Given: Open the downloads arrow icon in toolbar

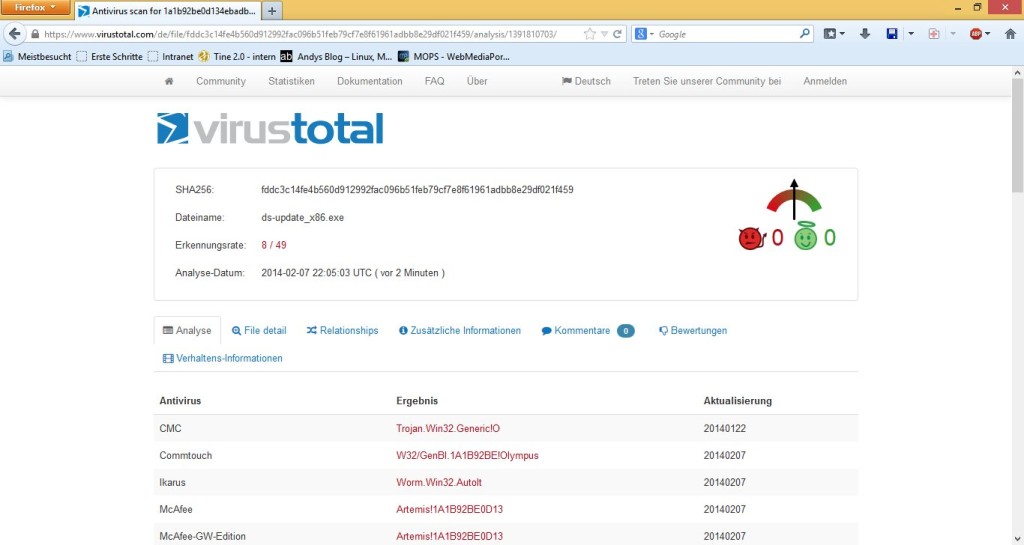Looking at the screenshot, I should (863, 33).
